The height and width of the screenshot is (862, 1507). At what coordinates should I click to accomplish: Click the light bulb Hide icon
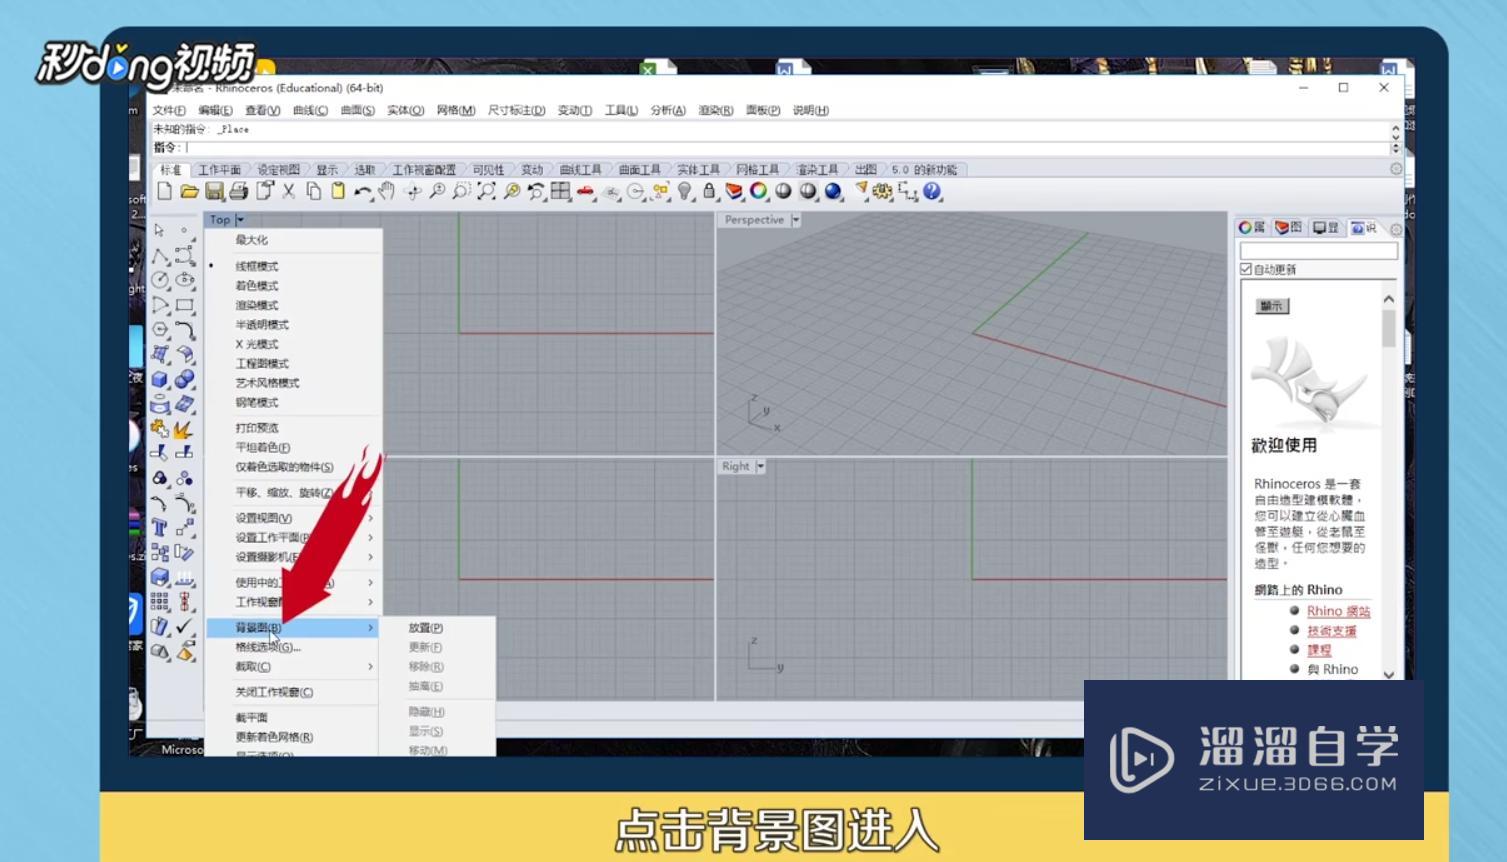click(684, 191)
